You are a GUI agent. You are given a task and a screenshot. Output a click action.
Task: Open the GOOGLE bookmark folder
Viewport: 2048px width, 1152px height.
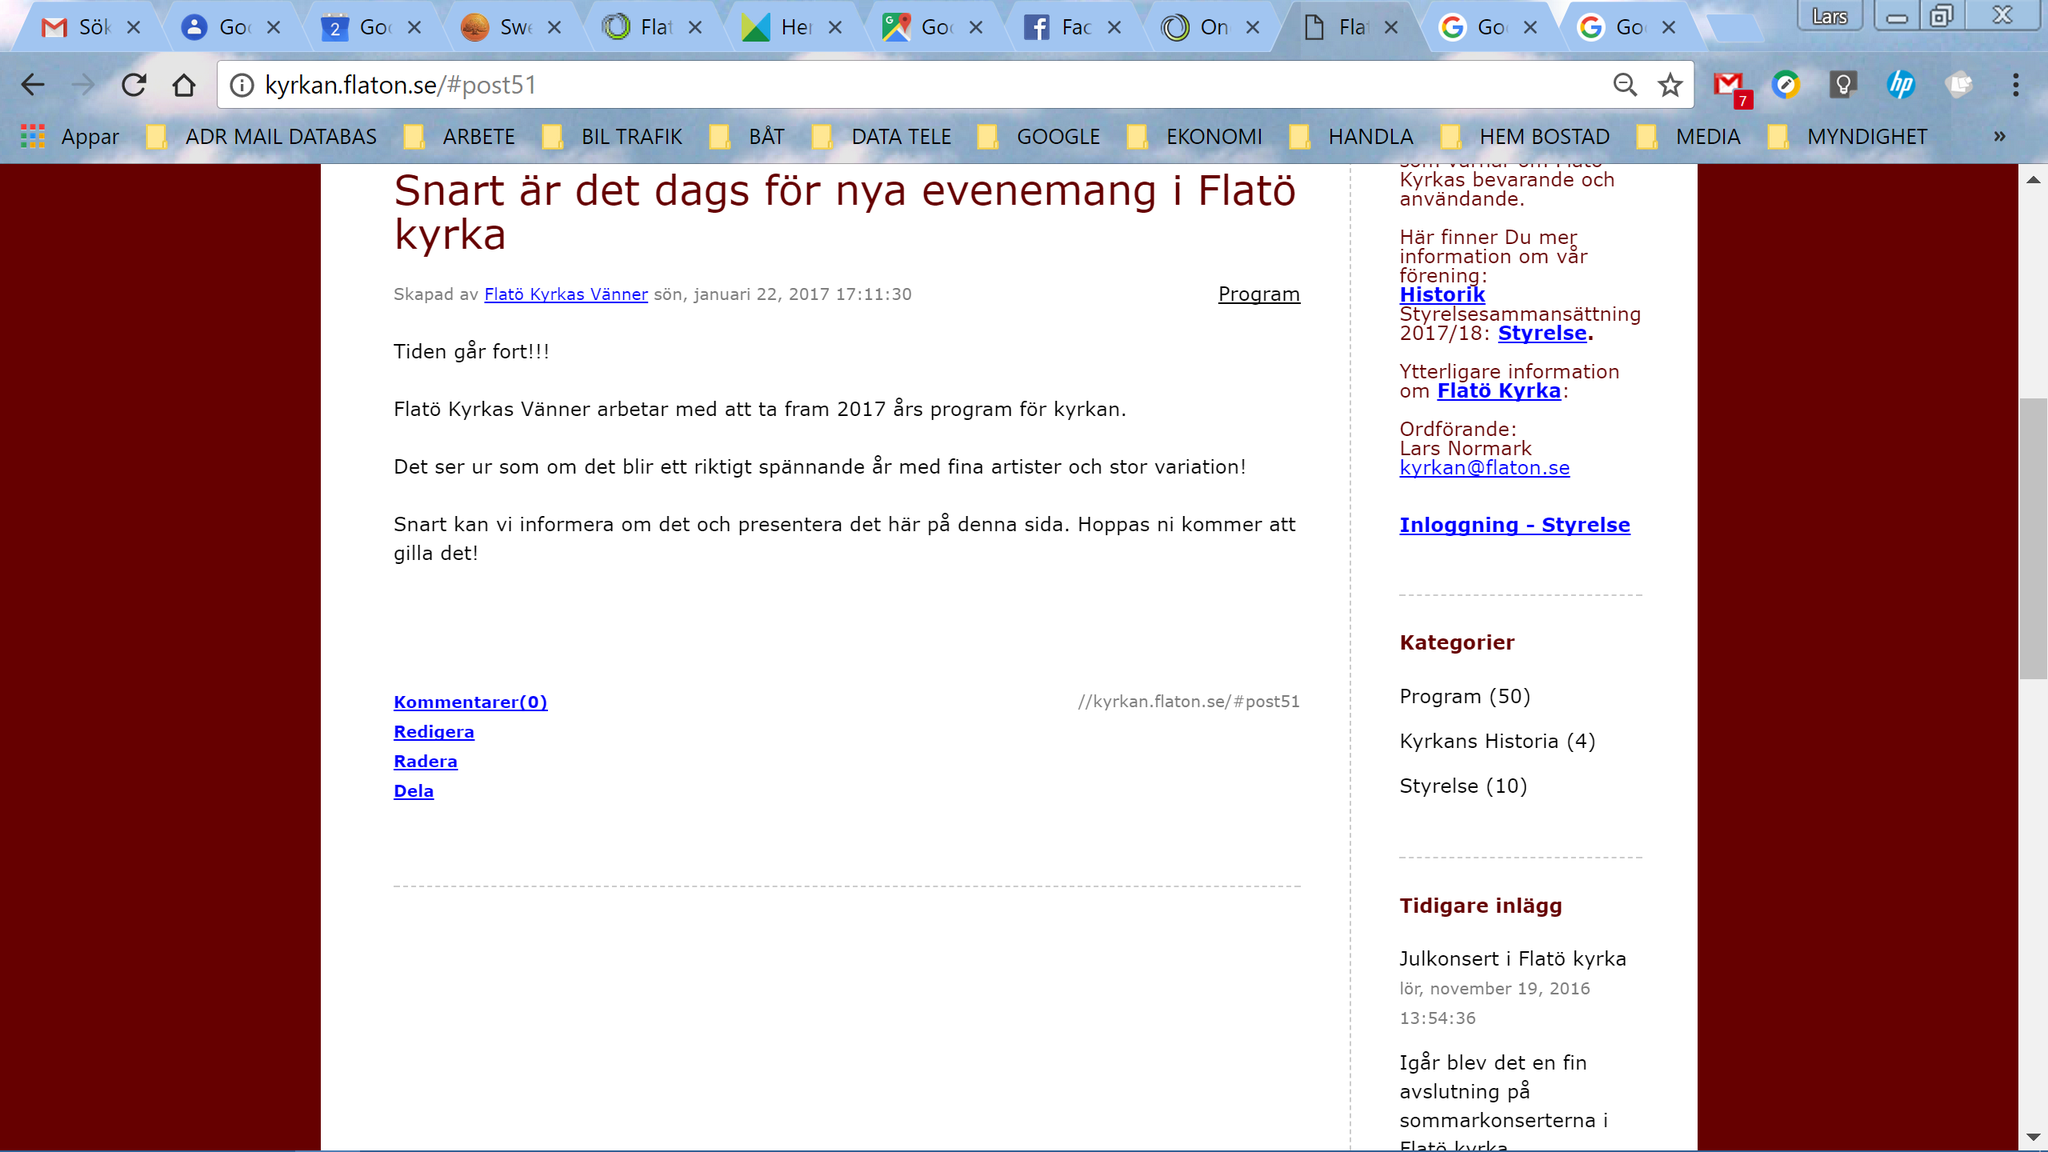(x=1039, y=137)
